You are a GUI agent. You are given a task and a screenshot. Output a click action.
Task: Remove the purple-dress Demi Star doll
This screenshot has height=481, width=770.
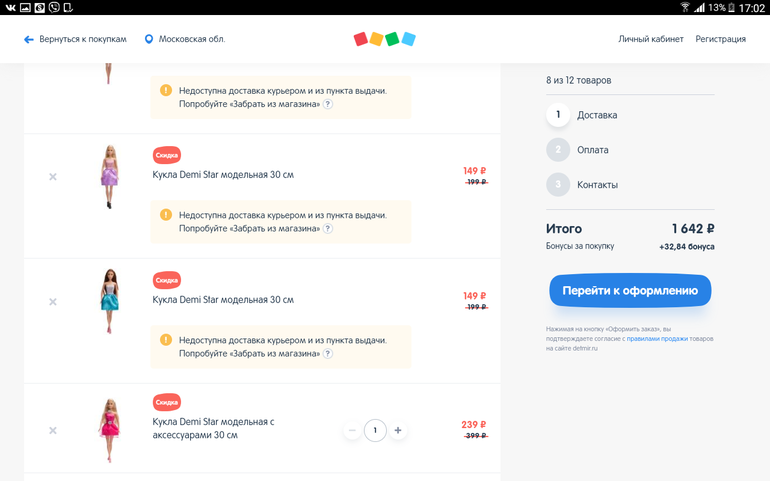[53, 177]
